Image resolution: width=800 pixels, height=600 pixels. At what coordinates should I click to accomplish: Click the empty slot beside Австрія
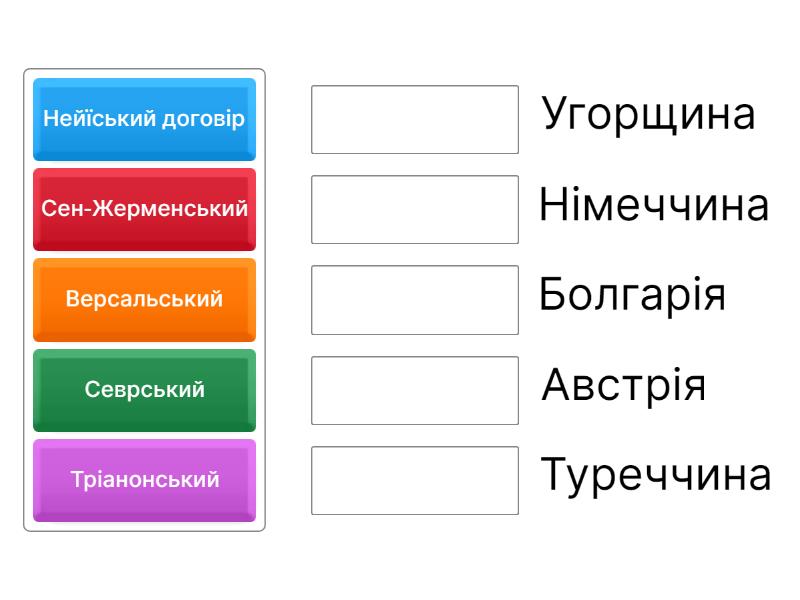pos(415,390)
